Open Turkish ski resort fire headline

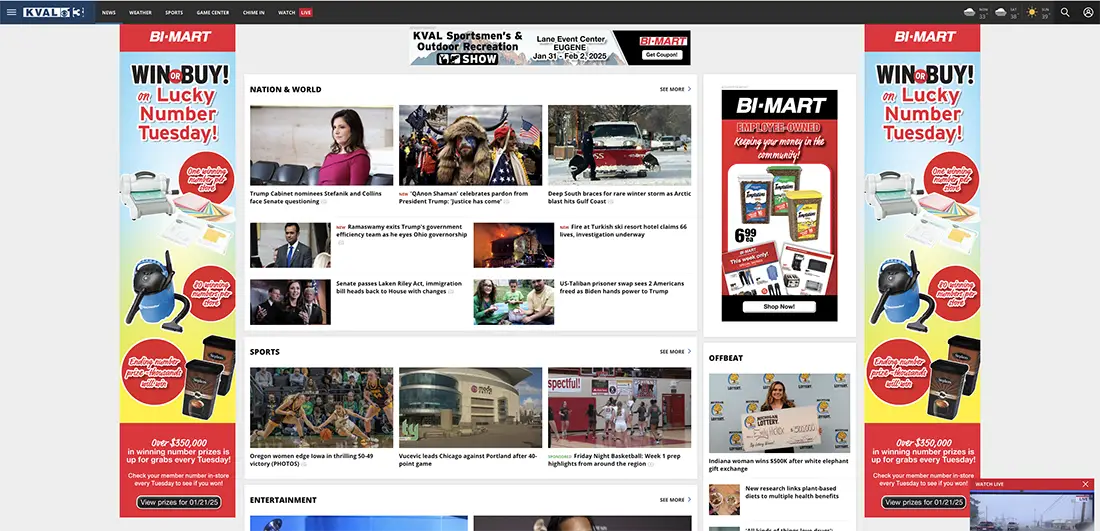click(623, 231)
